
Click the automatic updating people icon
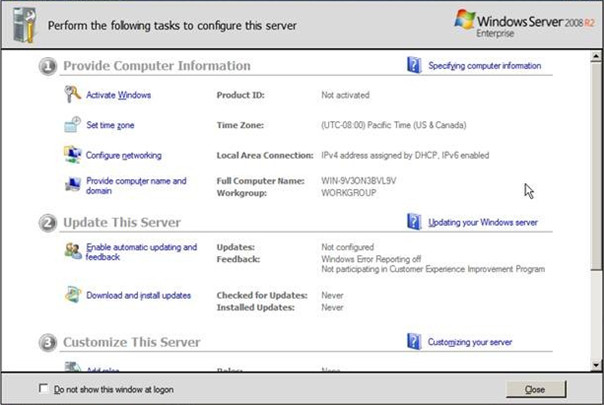coord(72,251)
